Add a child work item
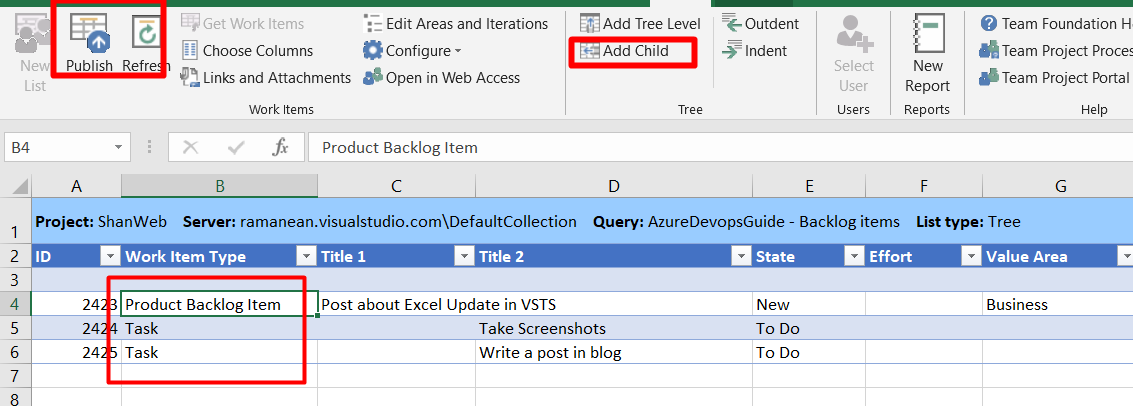 point(625,51)
